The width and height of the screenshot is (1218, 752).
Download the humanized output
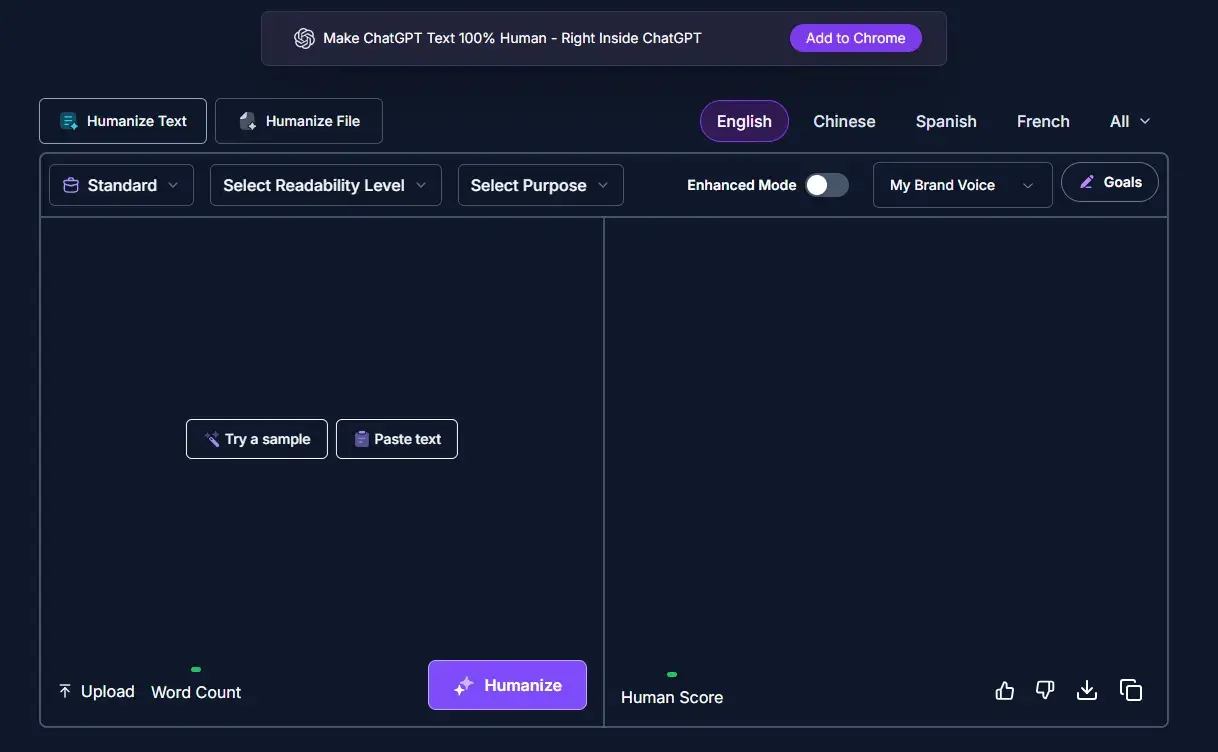pyautogui.click(x=1087, y=690)
